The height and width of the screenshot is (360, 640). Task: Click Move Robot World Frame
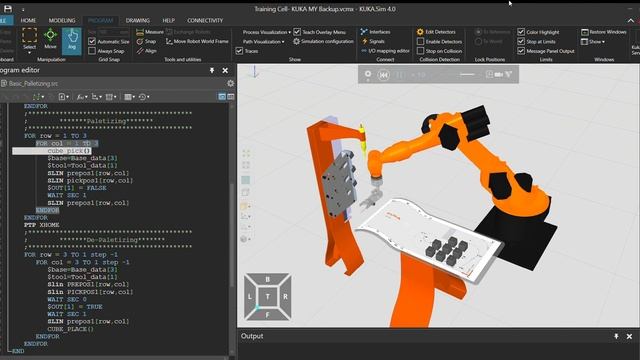(x=197, y=41)
